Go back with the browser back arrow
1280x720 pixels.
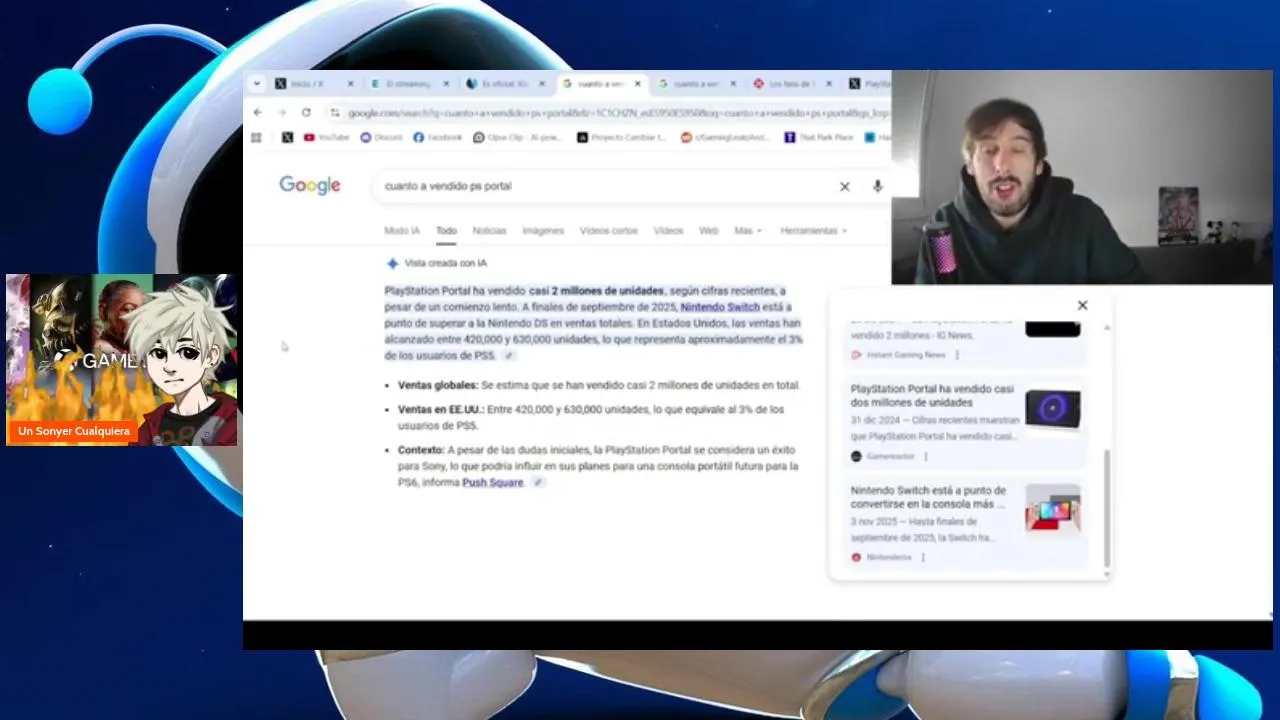[258, 113]
